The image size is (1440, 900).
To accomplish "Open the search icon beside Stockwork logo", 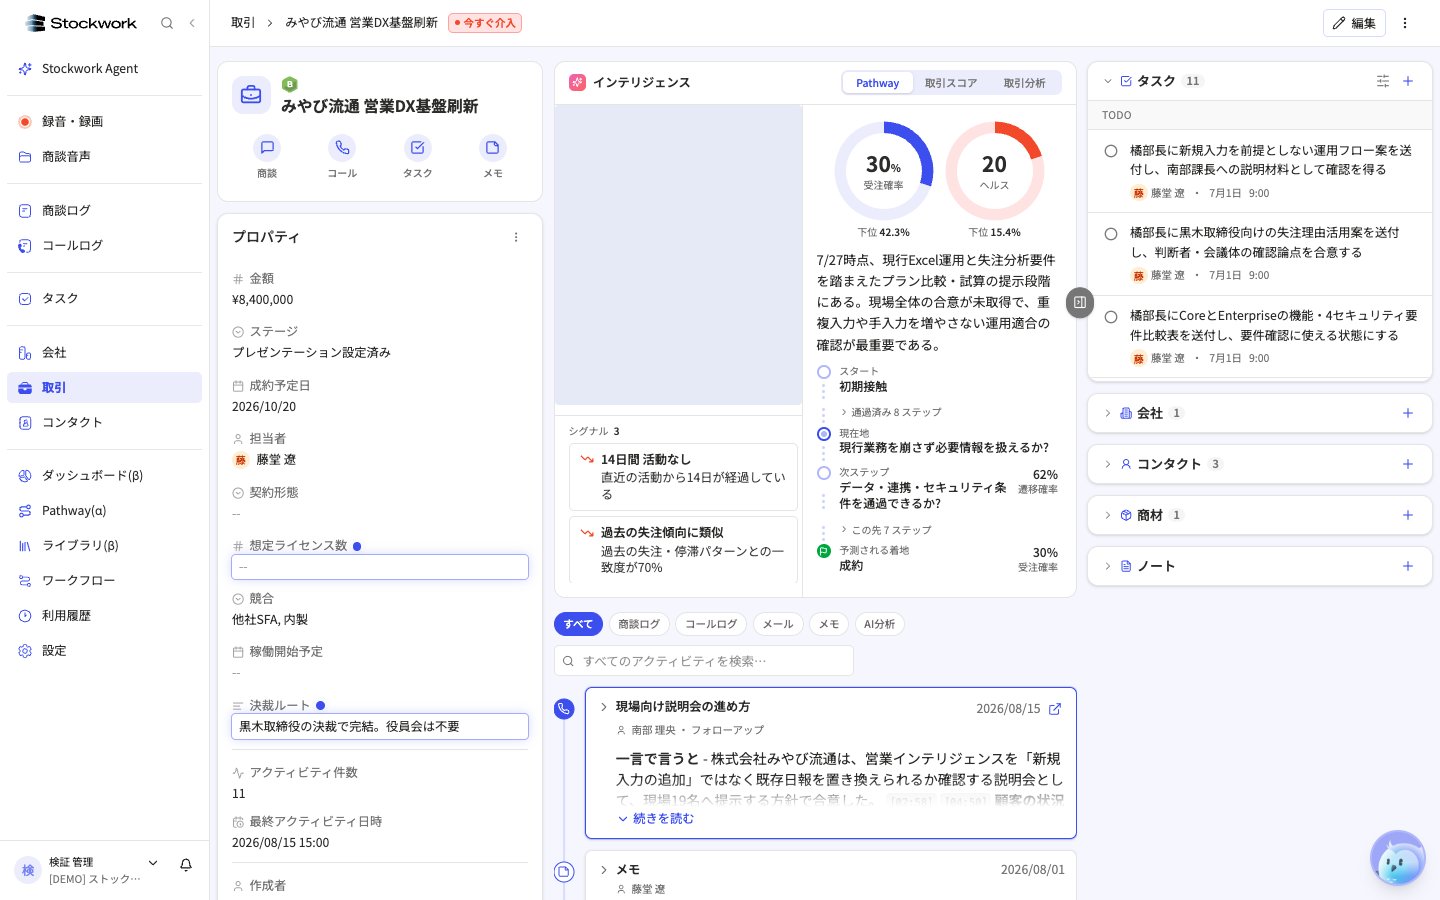I will [167, 23].
